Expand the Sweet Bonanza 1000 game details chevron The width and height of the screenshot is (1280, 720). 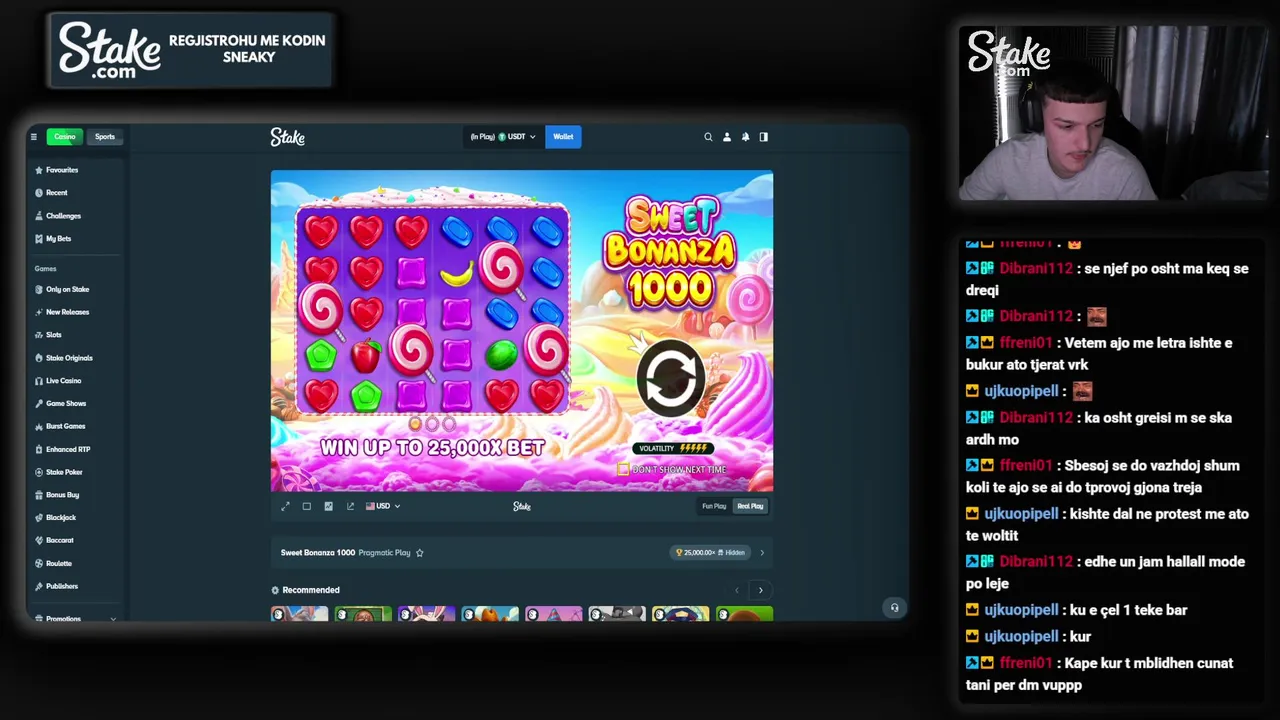(x=762, y=553)
